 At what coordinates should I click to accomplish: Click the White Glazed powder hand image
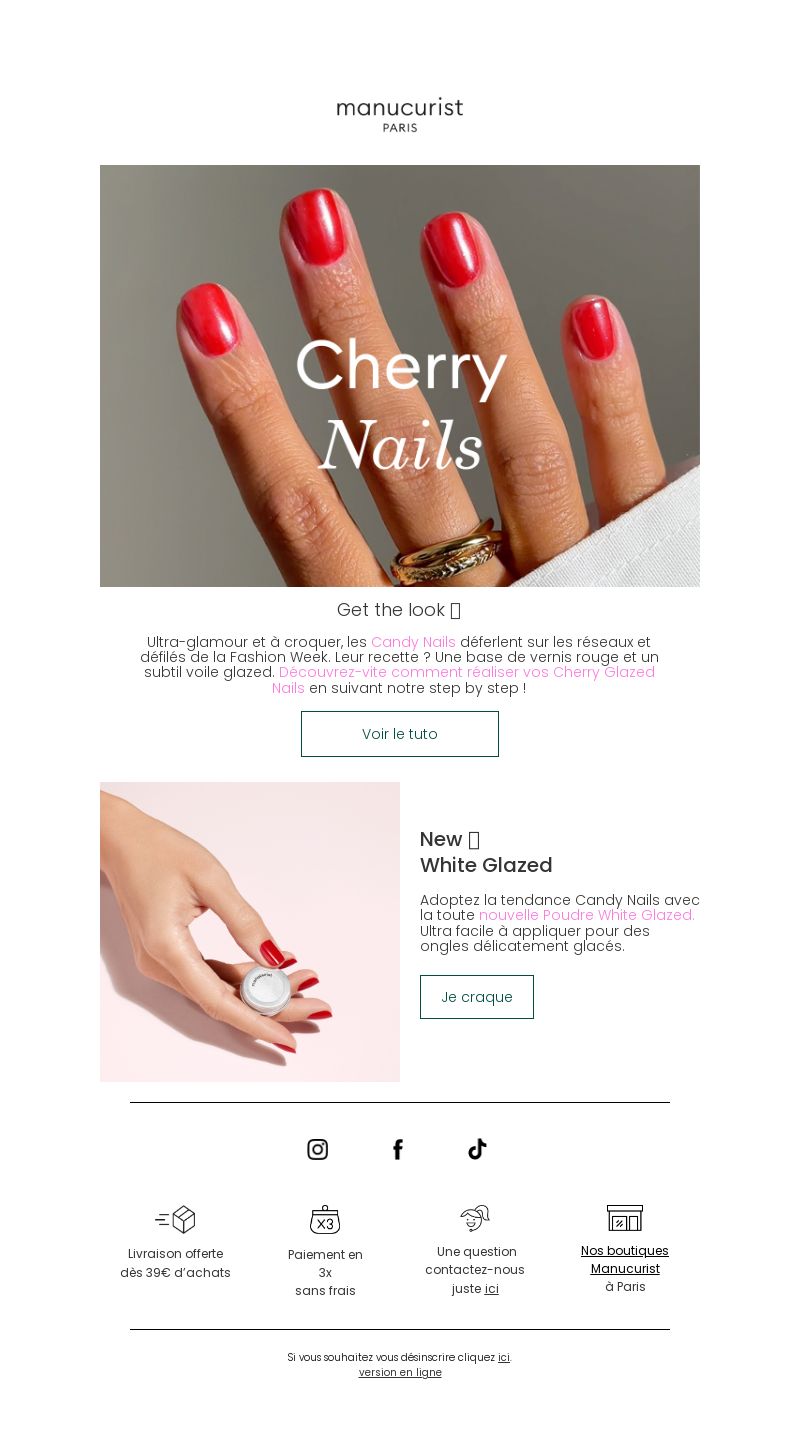pyautogui.click(x=250, y=932)
